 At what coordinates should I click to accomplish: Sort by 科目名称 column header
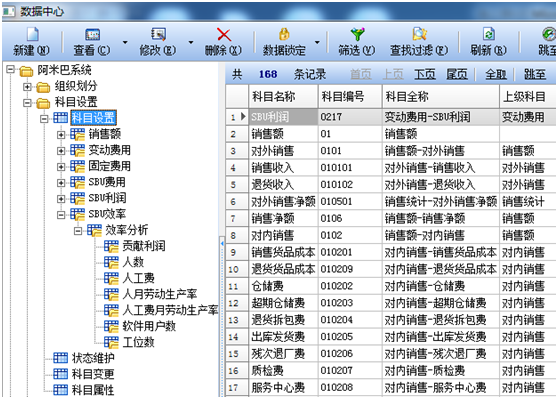(283, 96)
